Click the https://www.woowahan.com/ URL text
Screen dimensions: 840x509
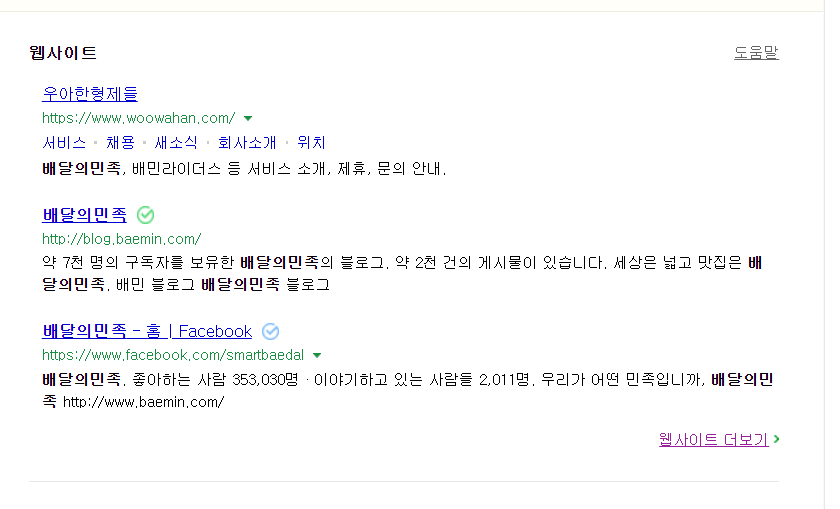[x=139, y=118]
